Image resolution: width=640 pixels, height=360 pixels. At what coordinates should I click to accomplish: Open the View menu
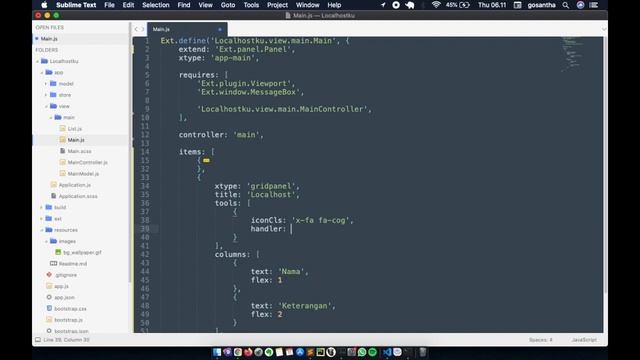[x=205, y=5]
